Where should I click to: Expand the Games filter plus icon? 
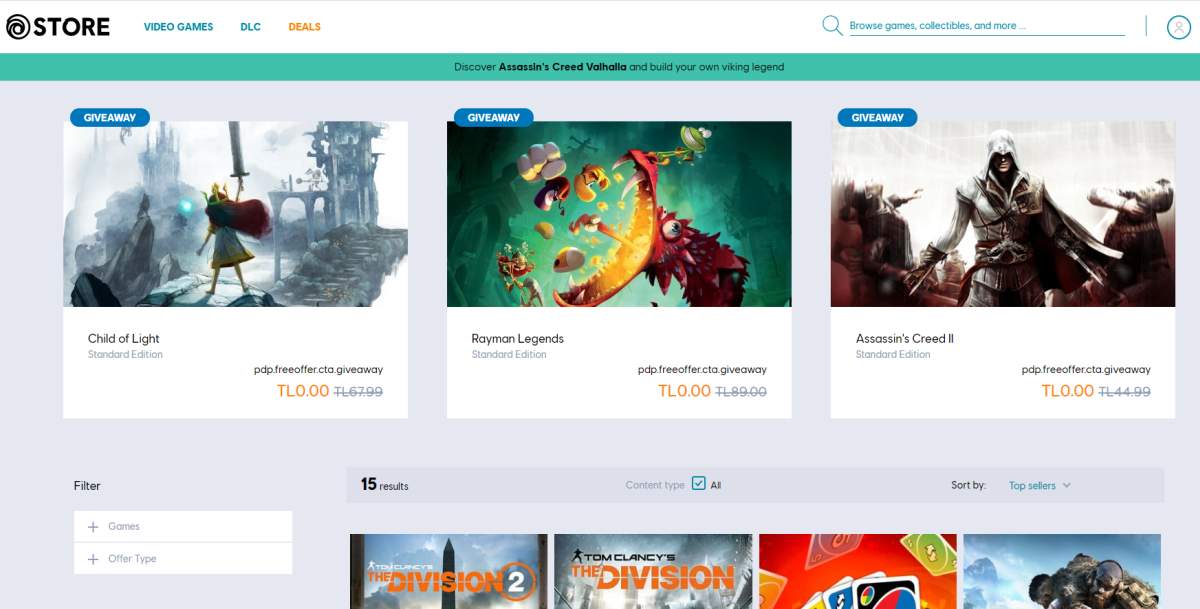coord(93,527)
